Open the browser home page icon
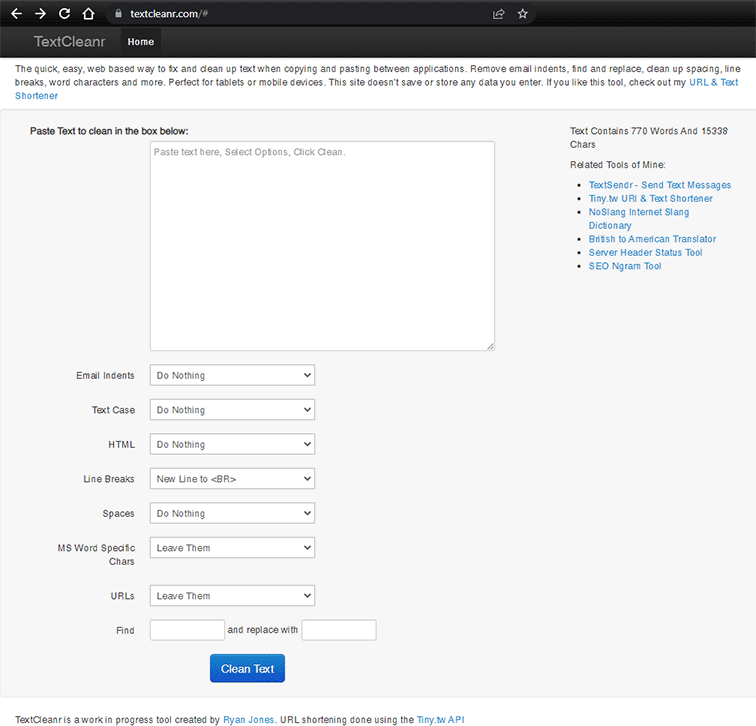The image size is (756, 726). 88,14
